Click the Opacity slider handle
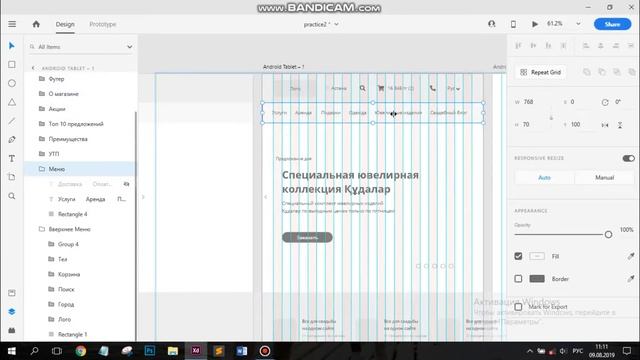 (x=608, y=234)
